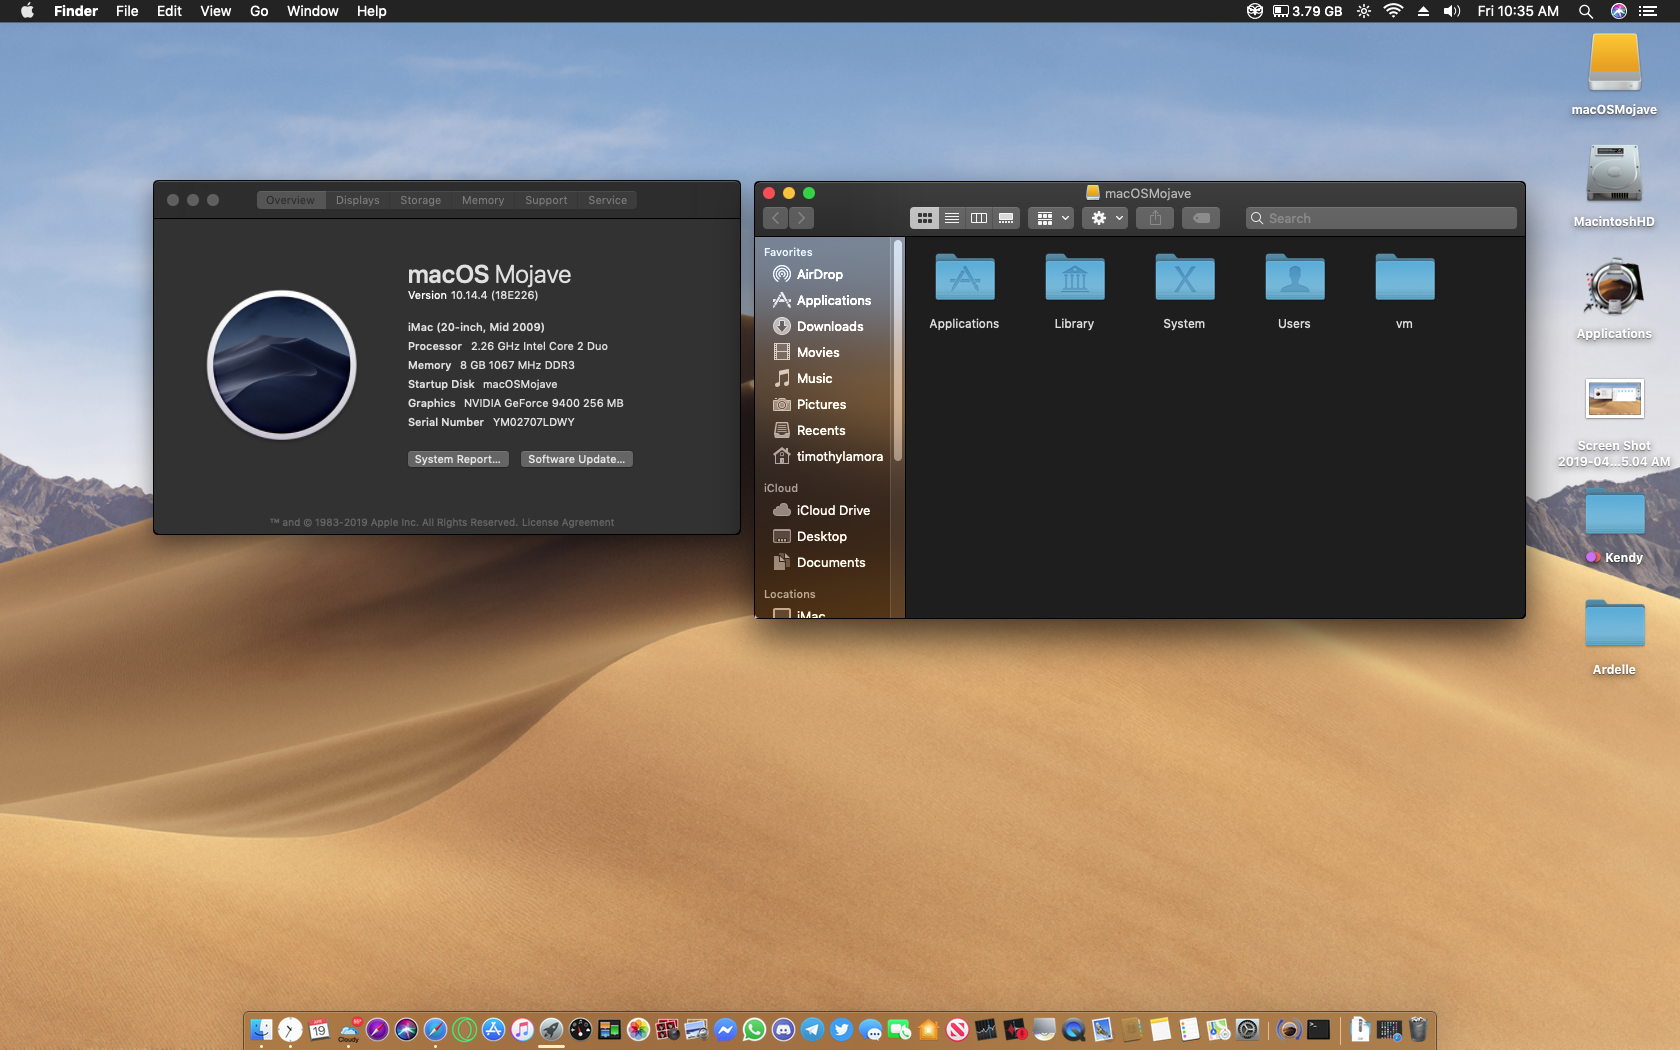Click the System Report button
This screenshot has height=1050, width=1680.
click(x=458, y=459)
